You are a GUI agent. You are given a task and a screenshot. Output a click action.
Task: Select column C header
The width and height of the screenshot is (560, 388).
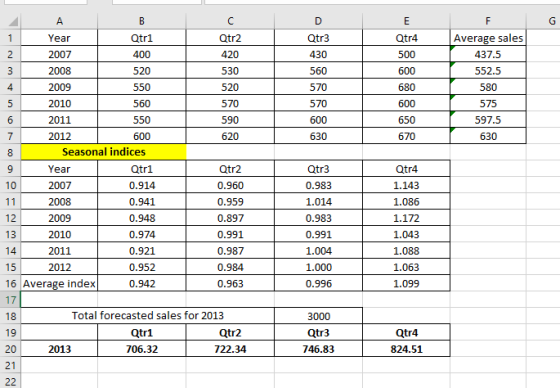point(230,21)
